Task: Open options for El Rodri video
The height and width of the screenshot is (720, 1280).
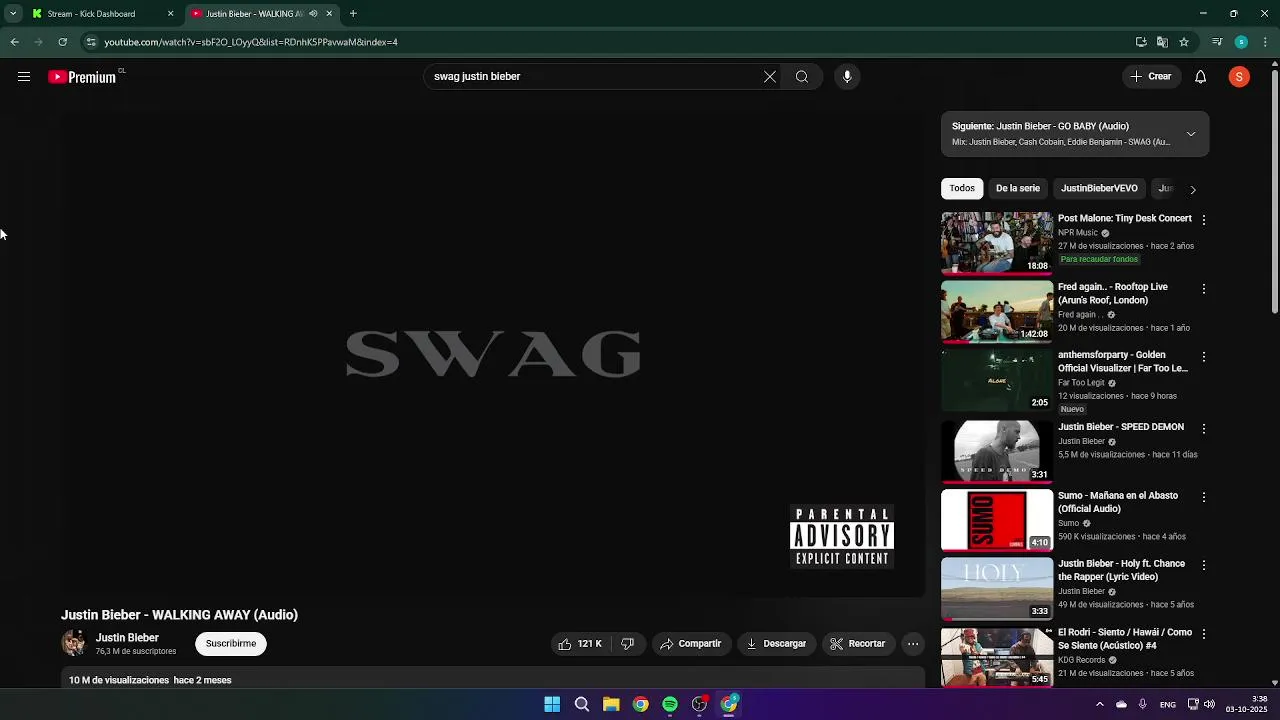Action: coord(1204,634)
